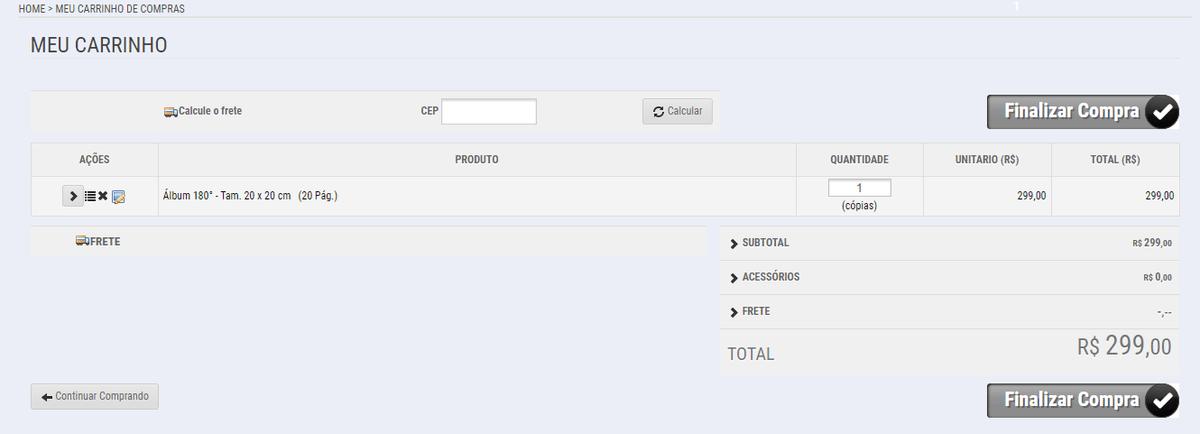1200x434 pixels.
Task: Open the Álbum 180° product name
Action: 250,196
